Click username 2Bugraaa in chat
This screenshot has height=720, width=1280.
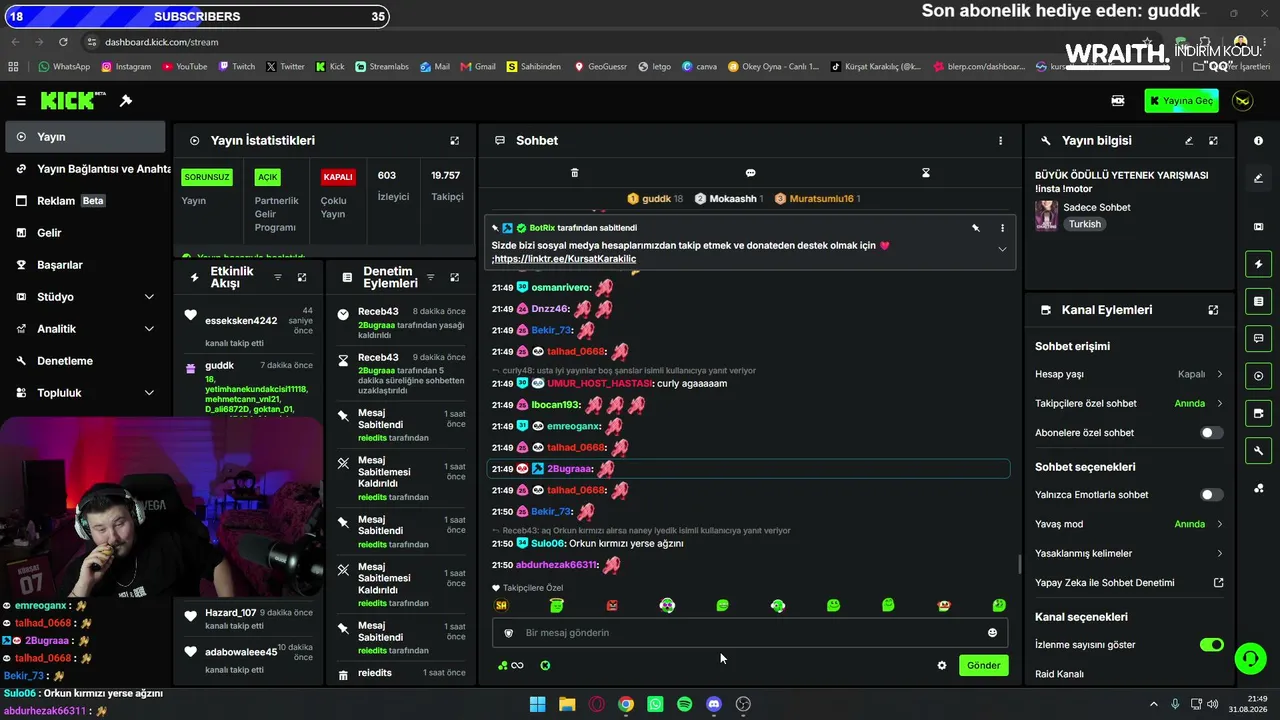coord(570,469)
